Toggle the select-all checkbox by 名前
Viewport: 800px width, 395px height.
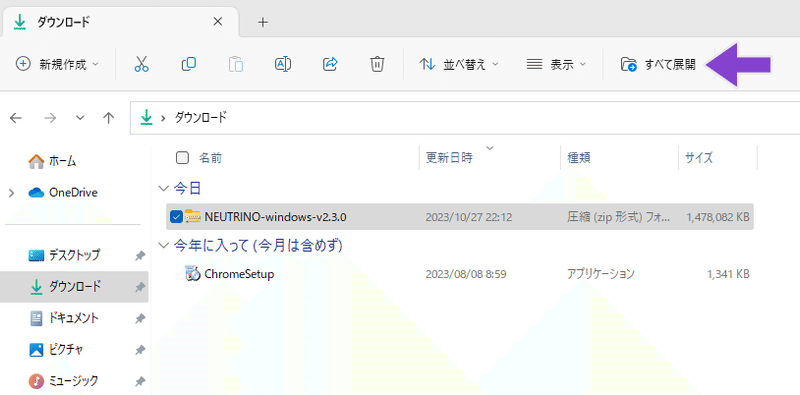(182, 158)
